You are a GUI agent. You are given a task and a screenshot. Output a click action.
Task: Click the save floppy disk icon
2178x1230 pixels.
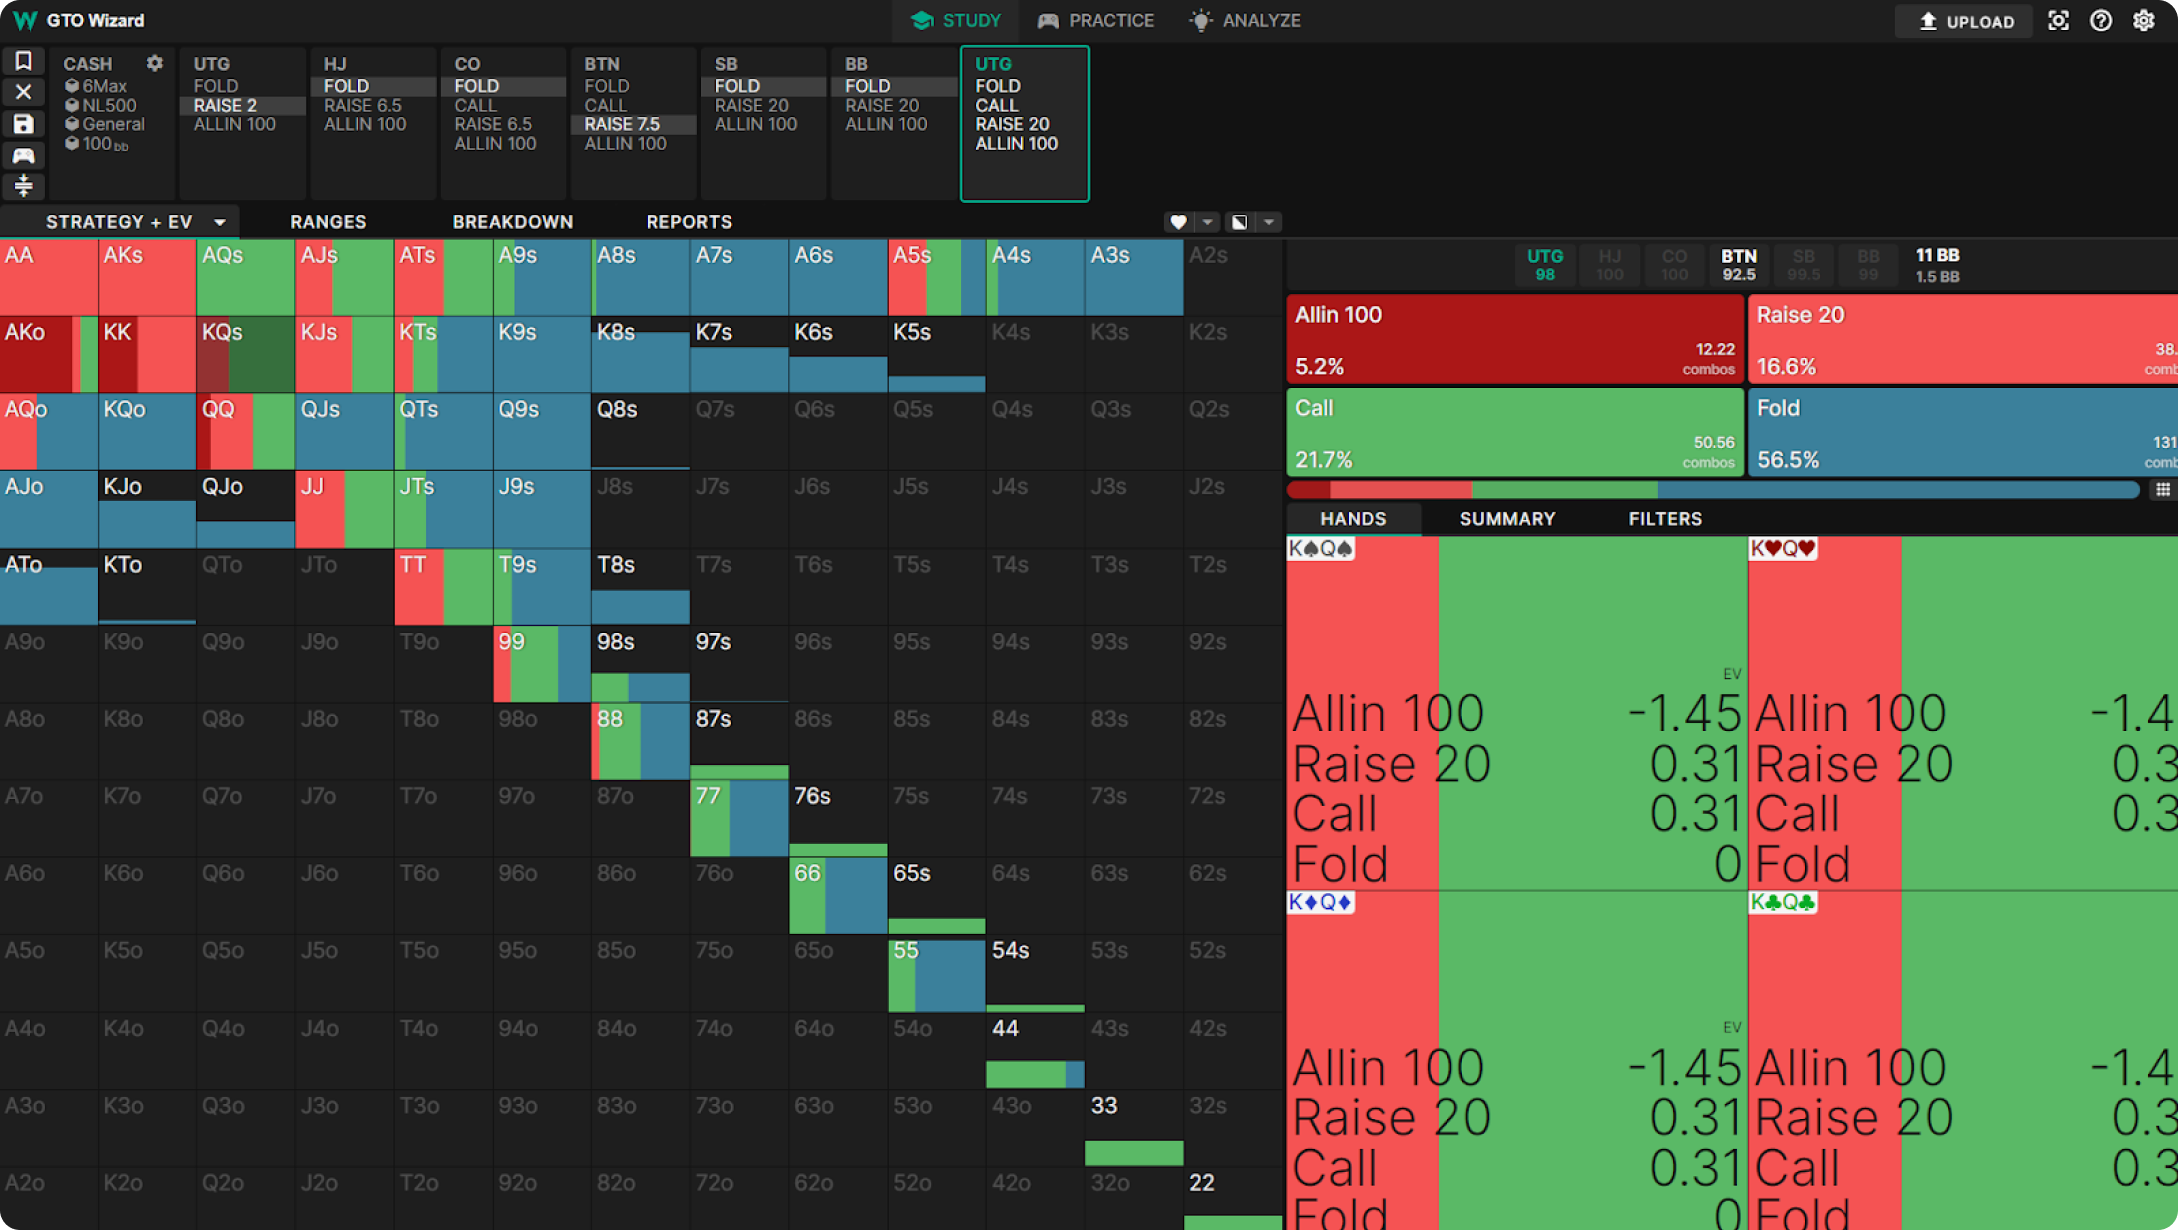tap(23, 124)
